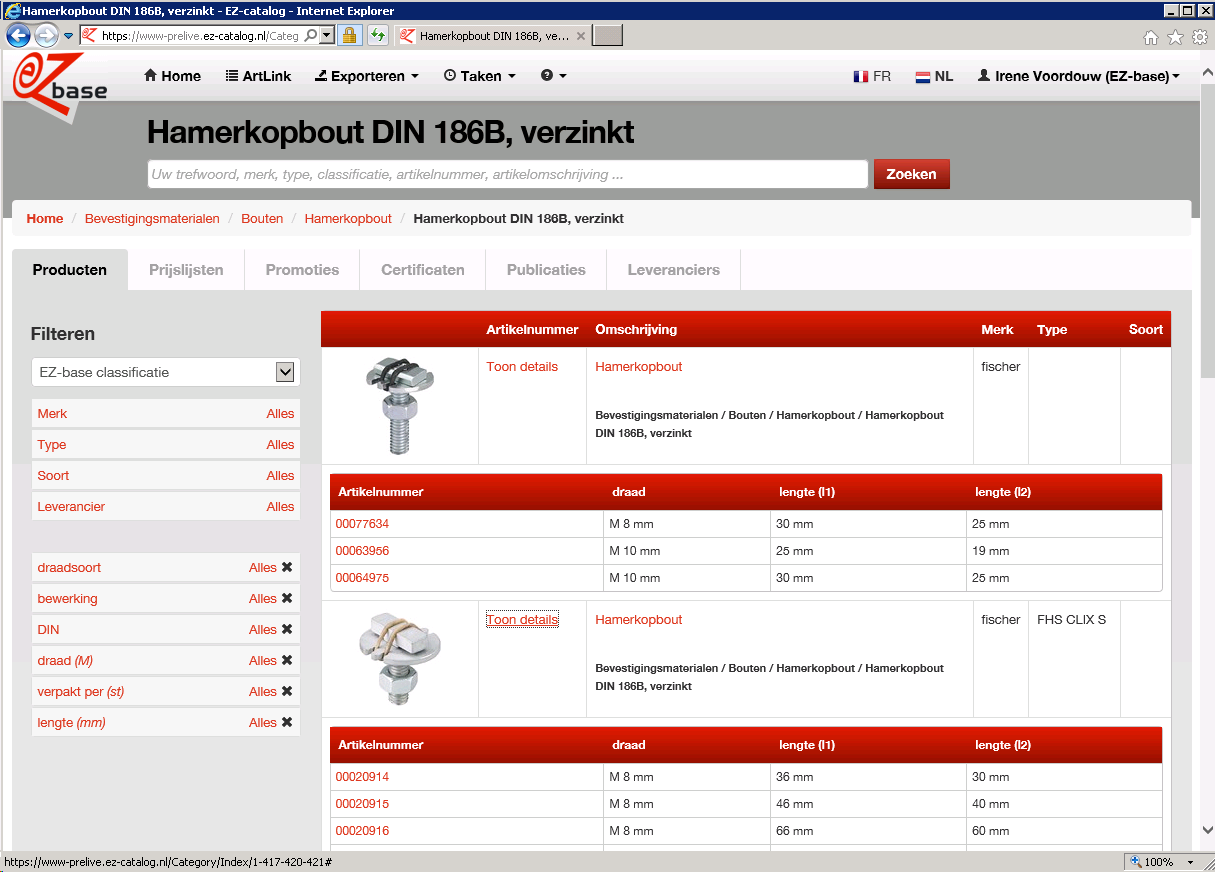This screenshot has width=1215, height=872.
Task: Open the help question mark menu
Action: tap(553, 76)
